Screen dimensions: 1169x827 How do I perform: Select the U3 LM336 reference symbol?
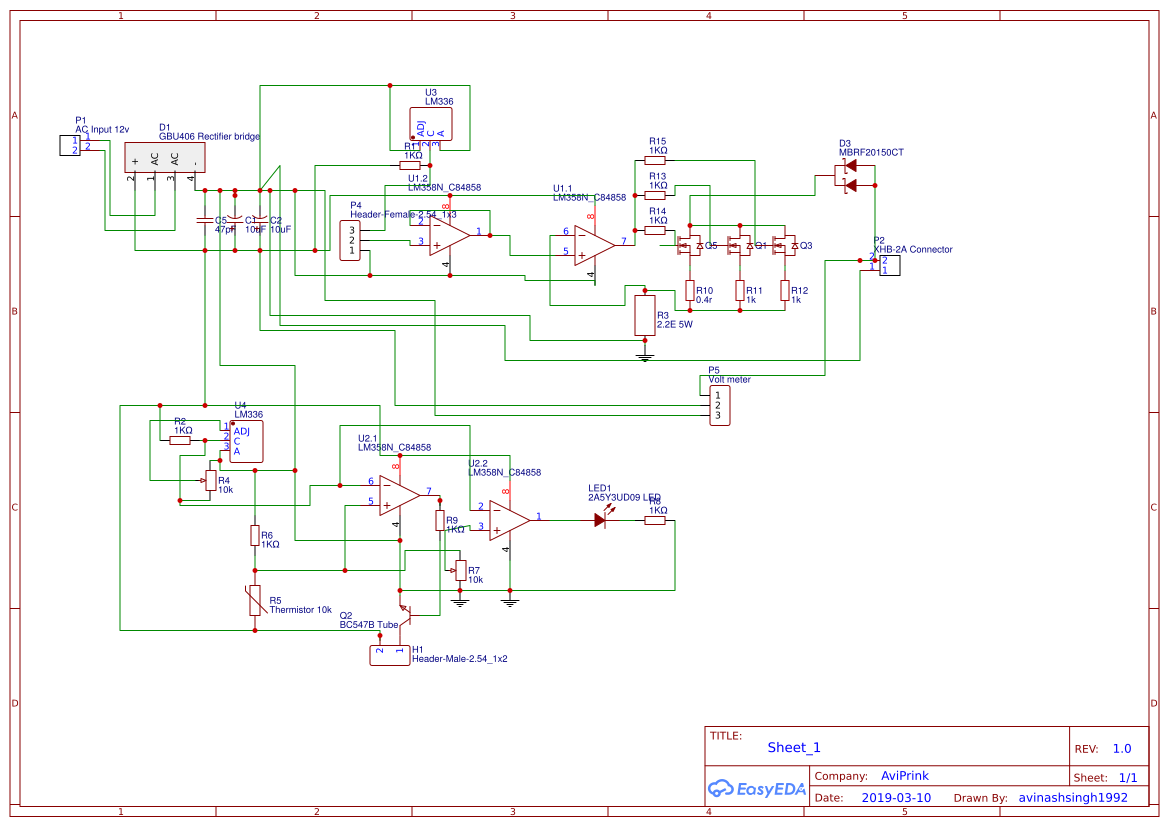pyautogui.click(x=430, y=124)
